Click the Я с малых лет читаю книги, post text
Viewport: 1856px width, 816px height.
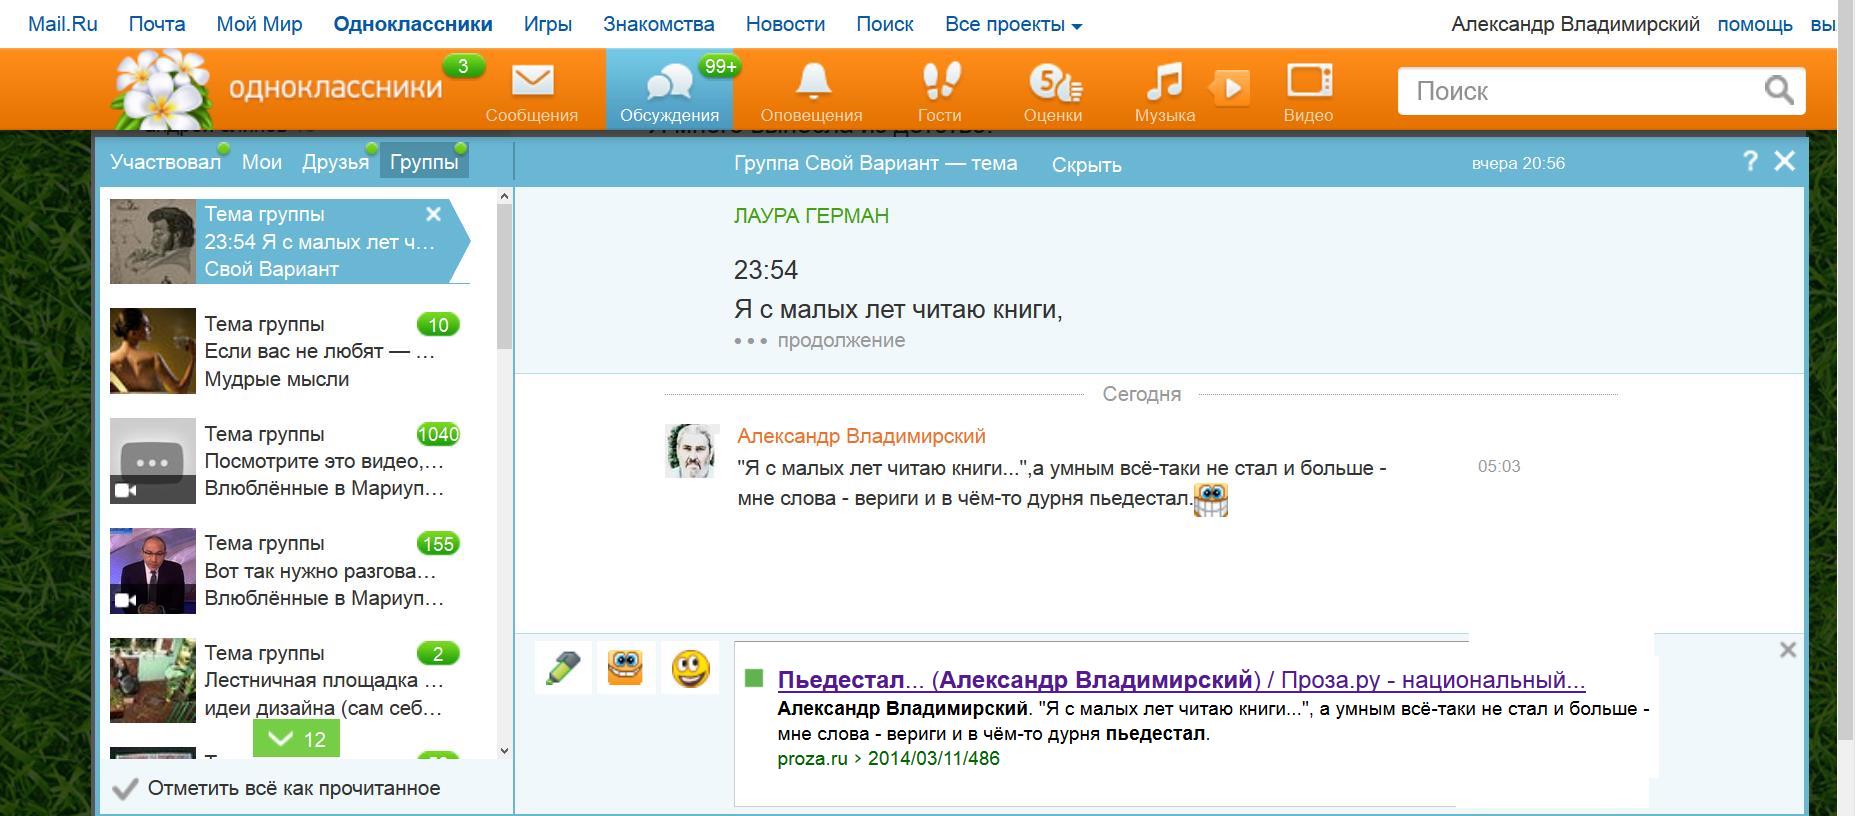(898, 310)
